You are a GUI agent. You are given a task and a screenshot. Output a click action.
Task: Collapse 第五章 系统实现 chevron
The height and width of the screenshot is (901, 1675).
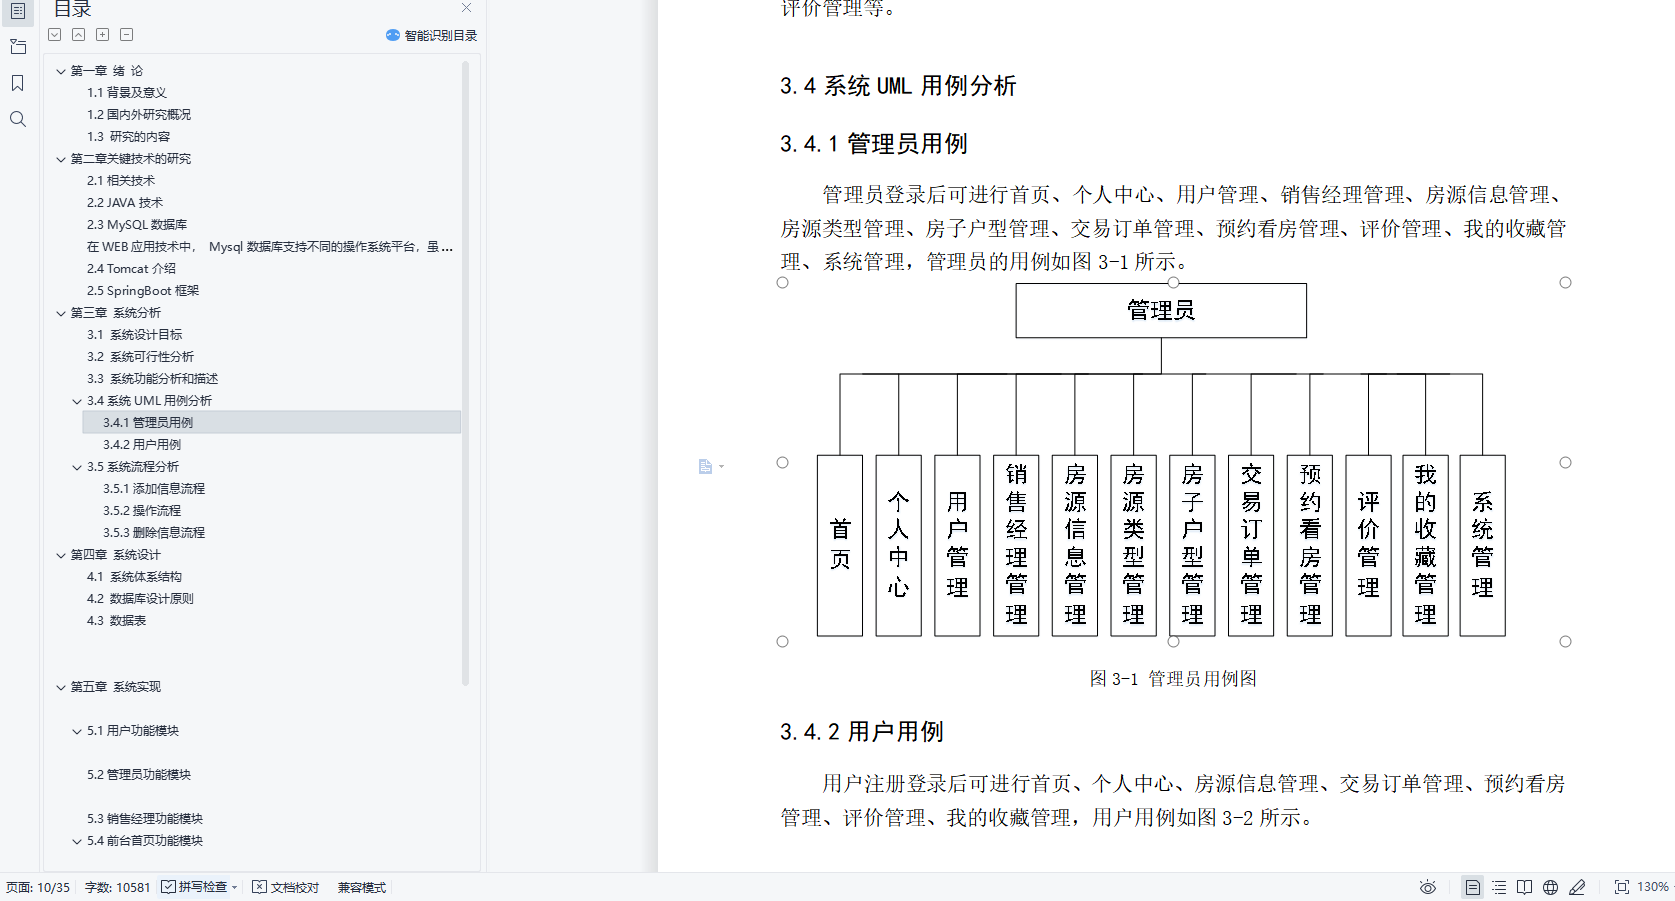click(61, 687)
